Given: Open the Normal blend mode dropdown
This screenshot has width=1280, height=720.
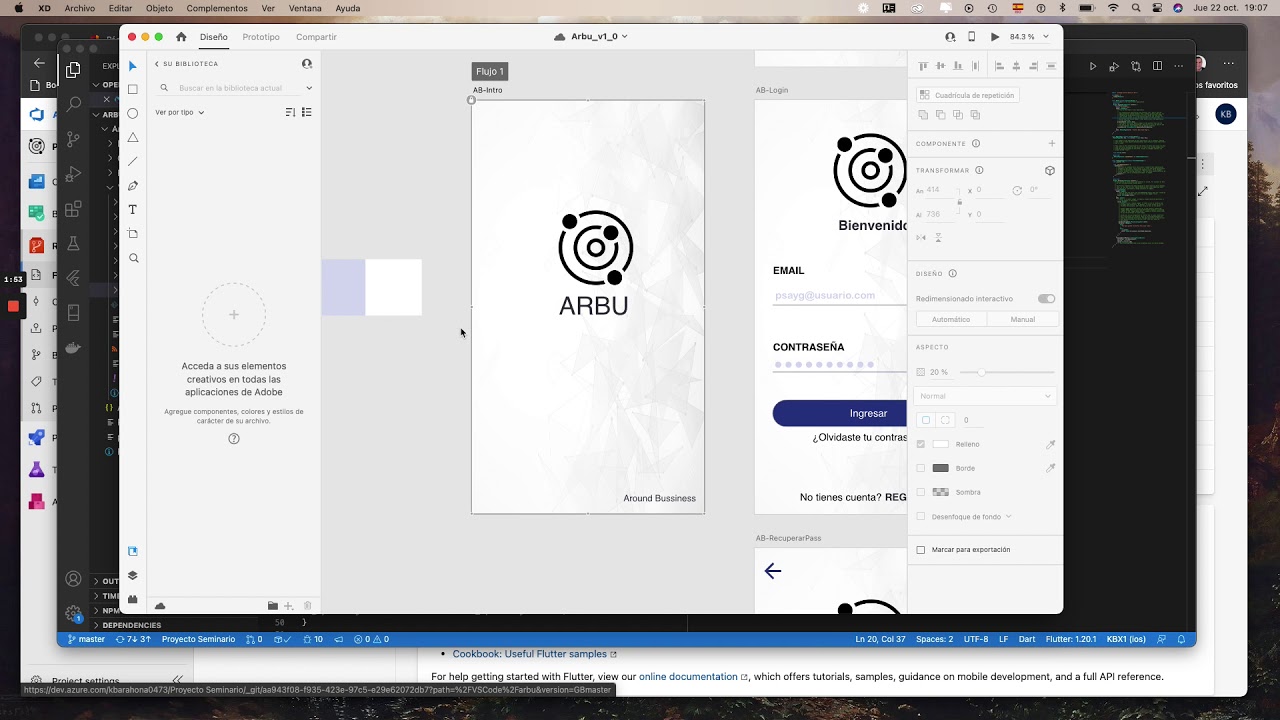Looking at the screenshot, I should [985, 396].
